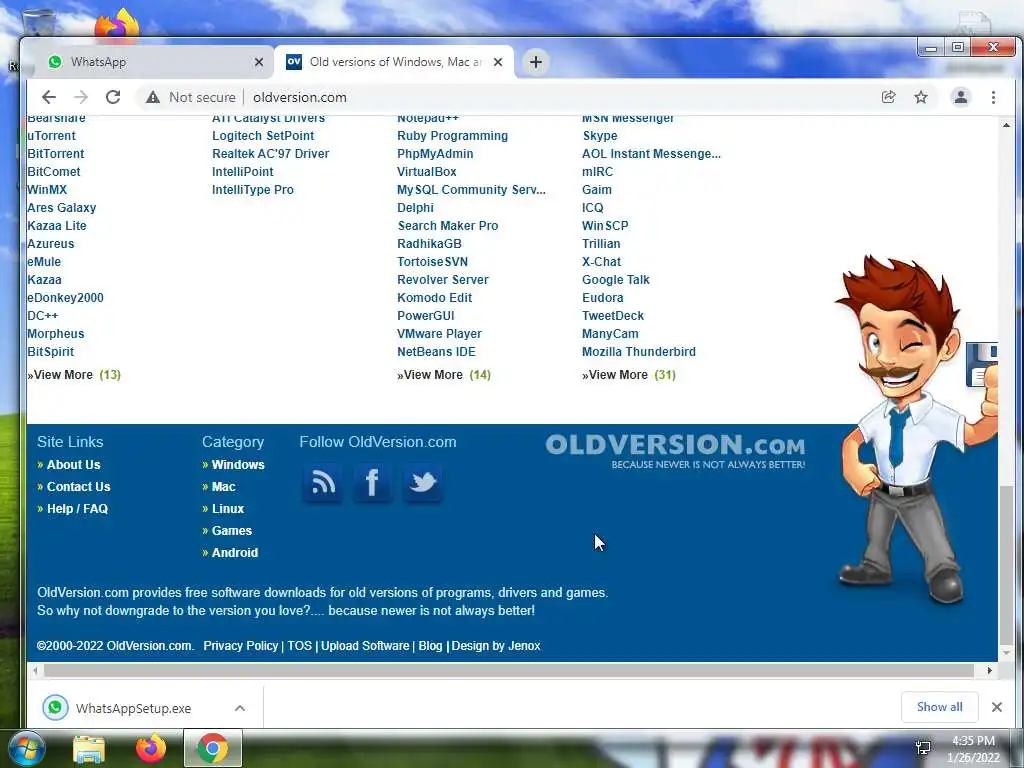Open the Mac category link
Screen dimensions: 1024x768
[x=223, y=487]
